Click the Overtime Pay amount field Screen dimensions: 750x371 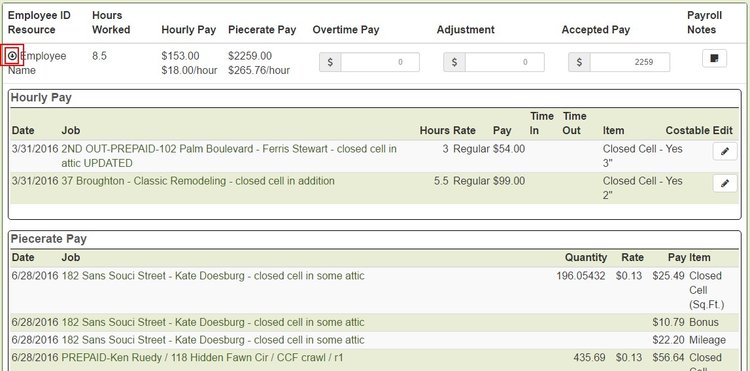coord(380,62)
